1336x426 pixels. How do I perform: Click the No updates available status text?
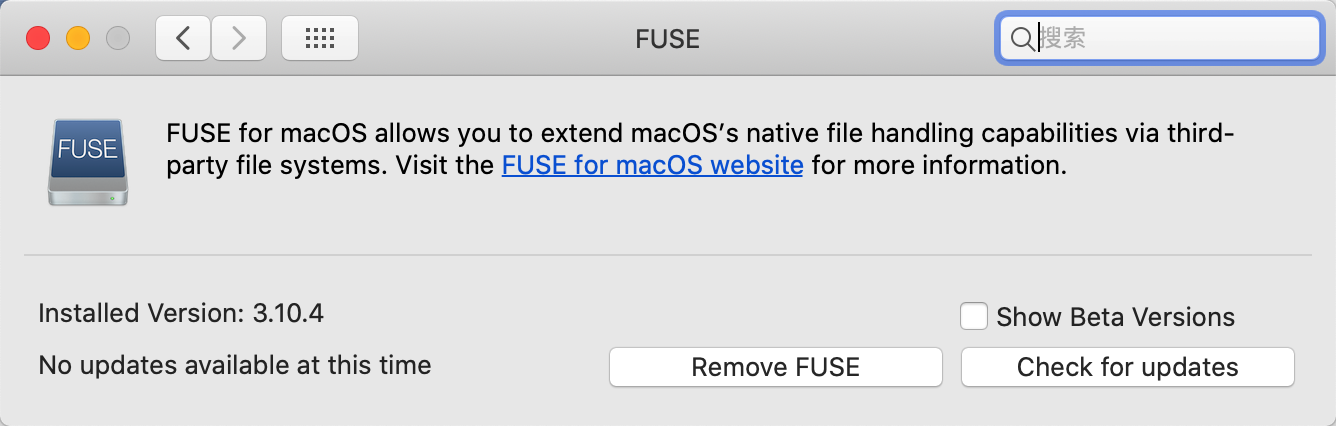point(235,365)
